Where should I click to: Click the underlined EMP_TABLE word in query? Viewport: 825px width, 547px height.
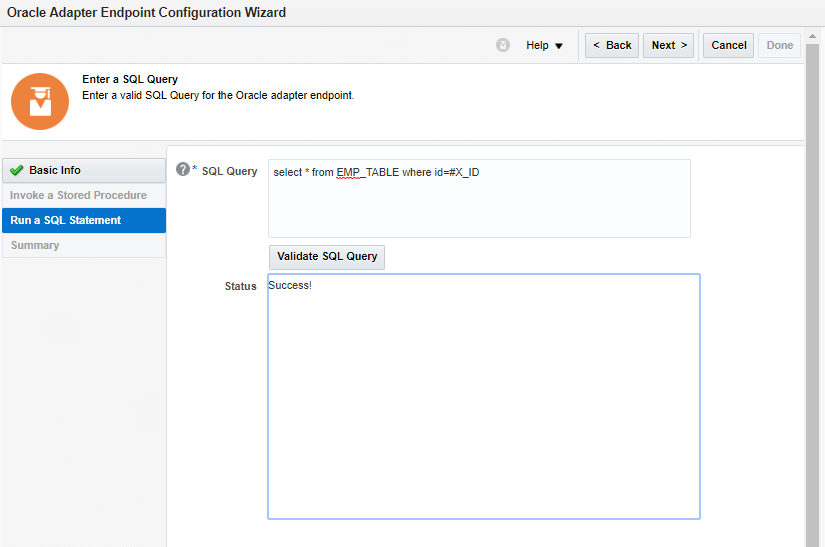(x=368, y=173)
